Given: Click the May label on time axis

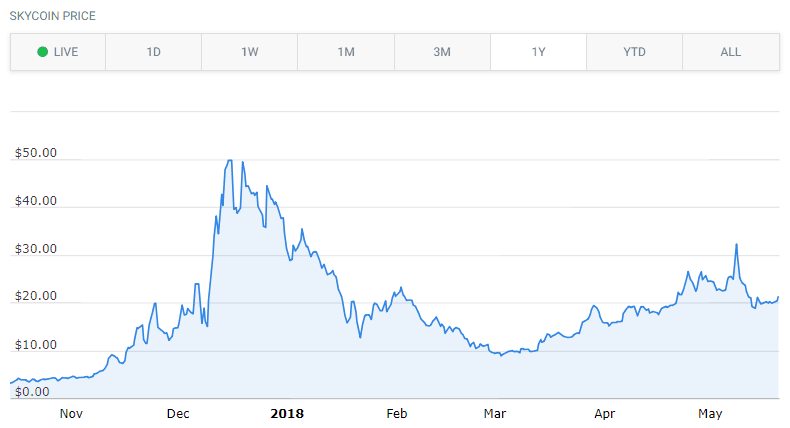Looking at the screenshot, I should 710,414.
